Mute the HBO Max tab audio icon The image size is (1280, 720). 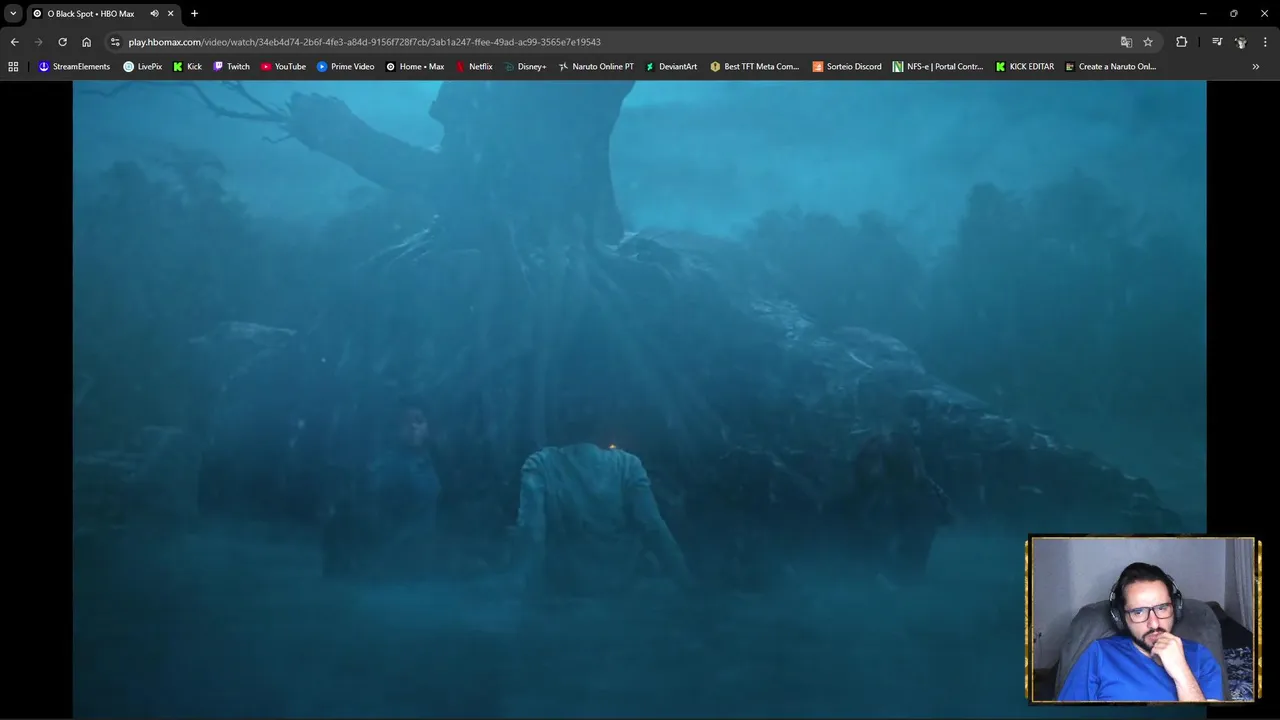pyautogui.click(x=154, y=14)
